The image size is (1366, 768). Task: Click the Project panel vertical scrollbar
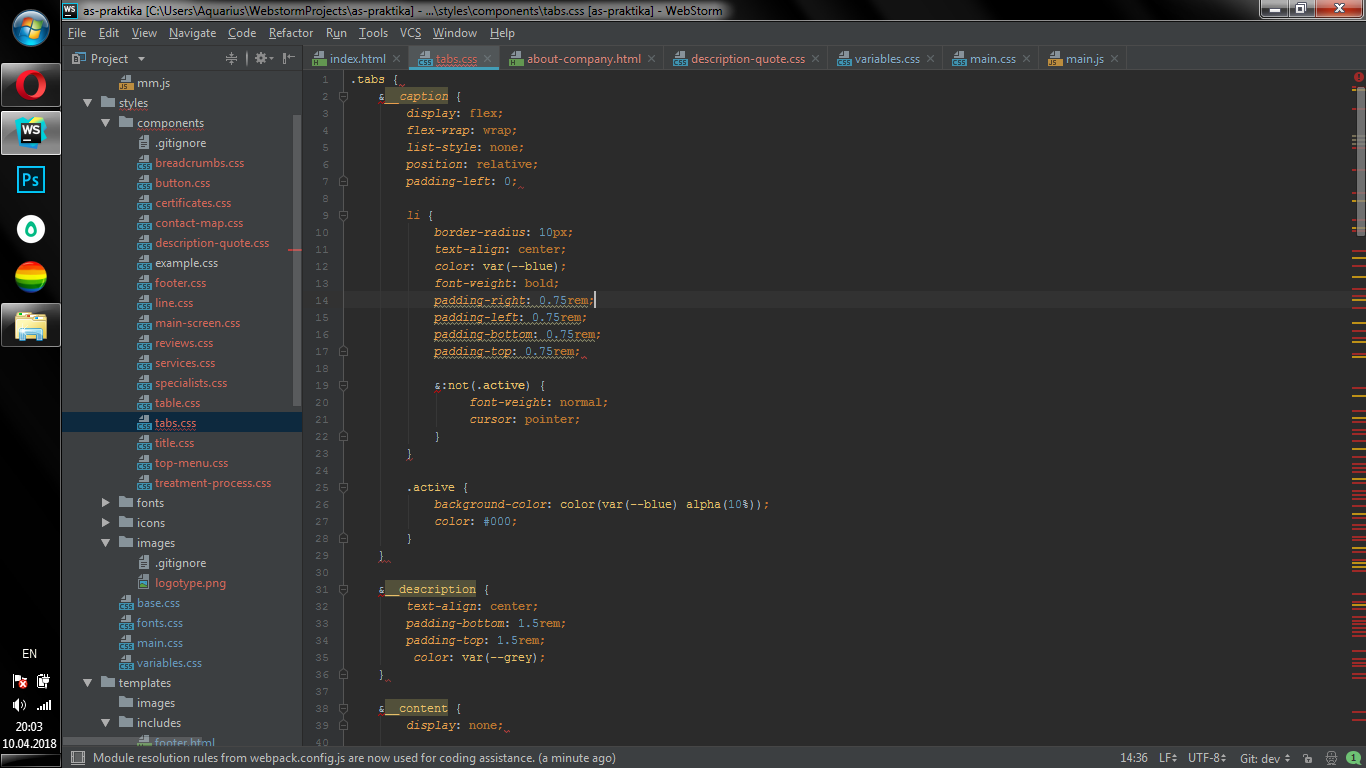point(296,260)
